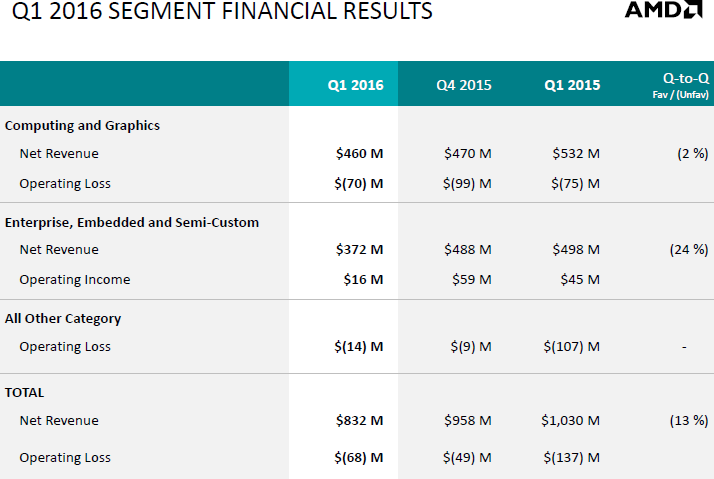714x479 pixels.
Task: Click the Enterprise, Embedded and Semi-Custom heading
Action: point(132,223)
